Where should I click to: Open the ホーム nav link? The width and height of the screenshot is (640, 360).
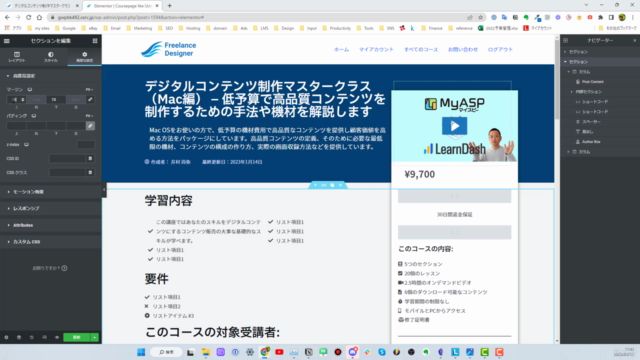[x=341, y=49]
